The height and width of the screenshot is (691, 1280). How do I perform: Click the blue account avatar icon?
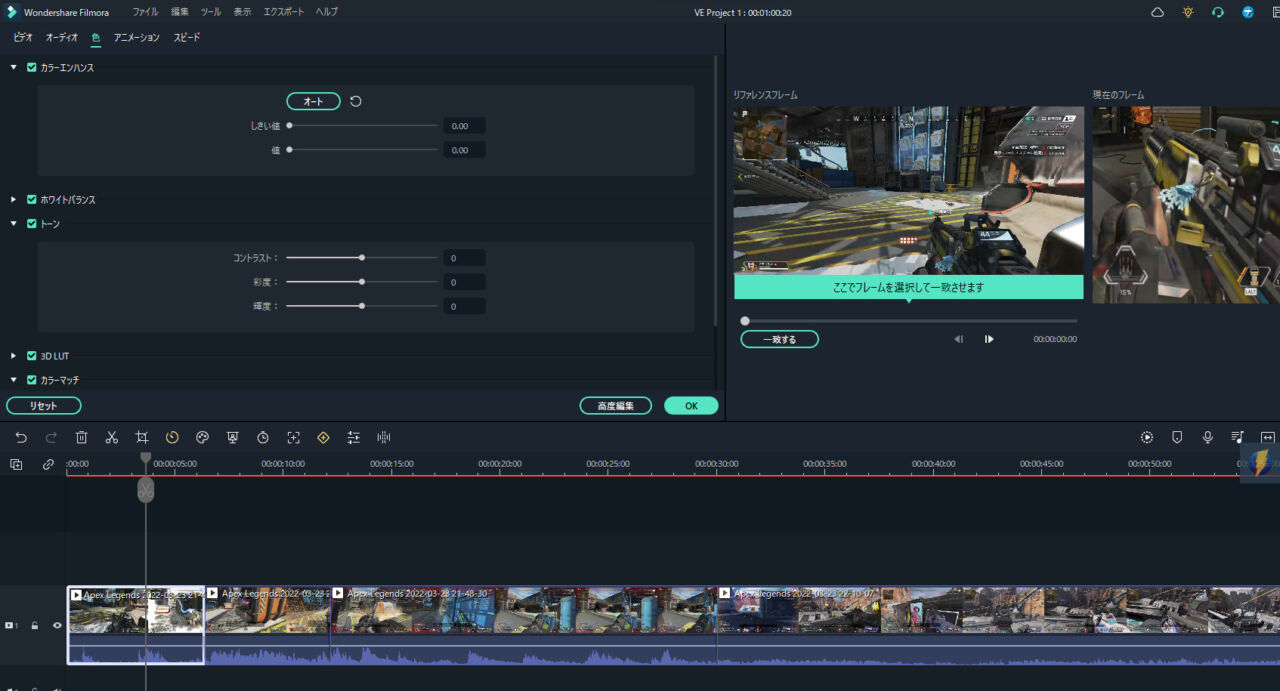(1248, 12)
